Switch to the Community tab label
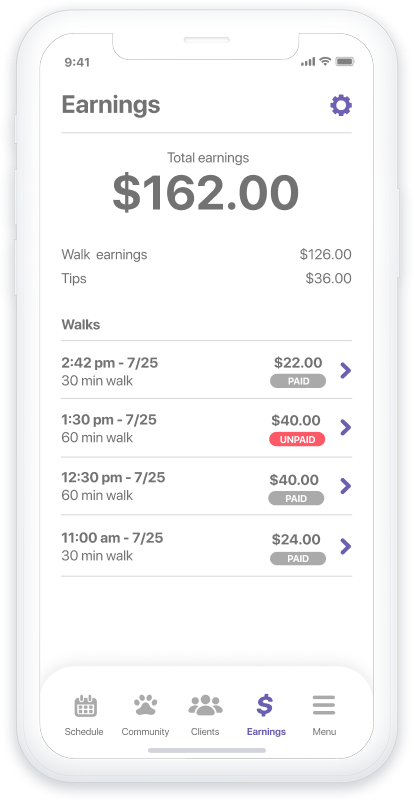 [x=145, y=732]
